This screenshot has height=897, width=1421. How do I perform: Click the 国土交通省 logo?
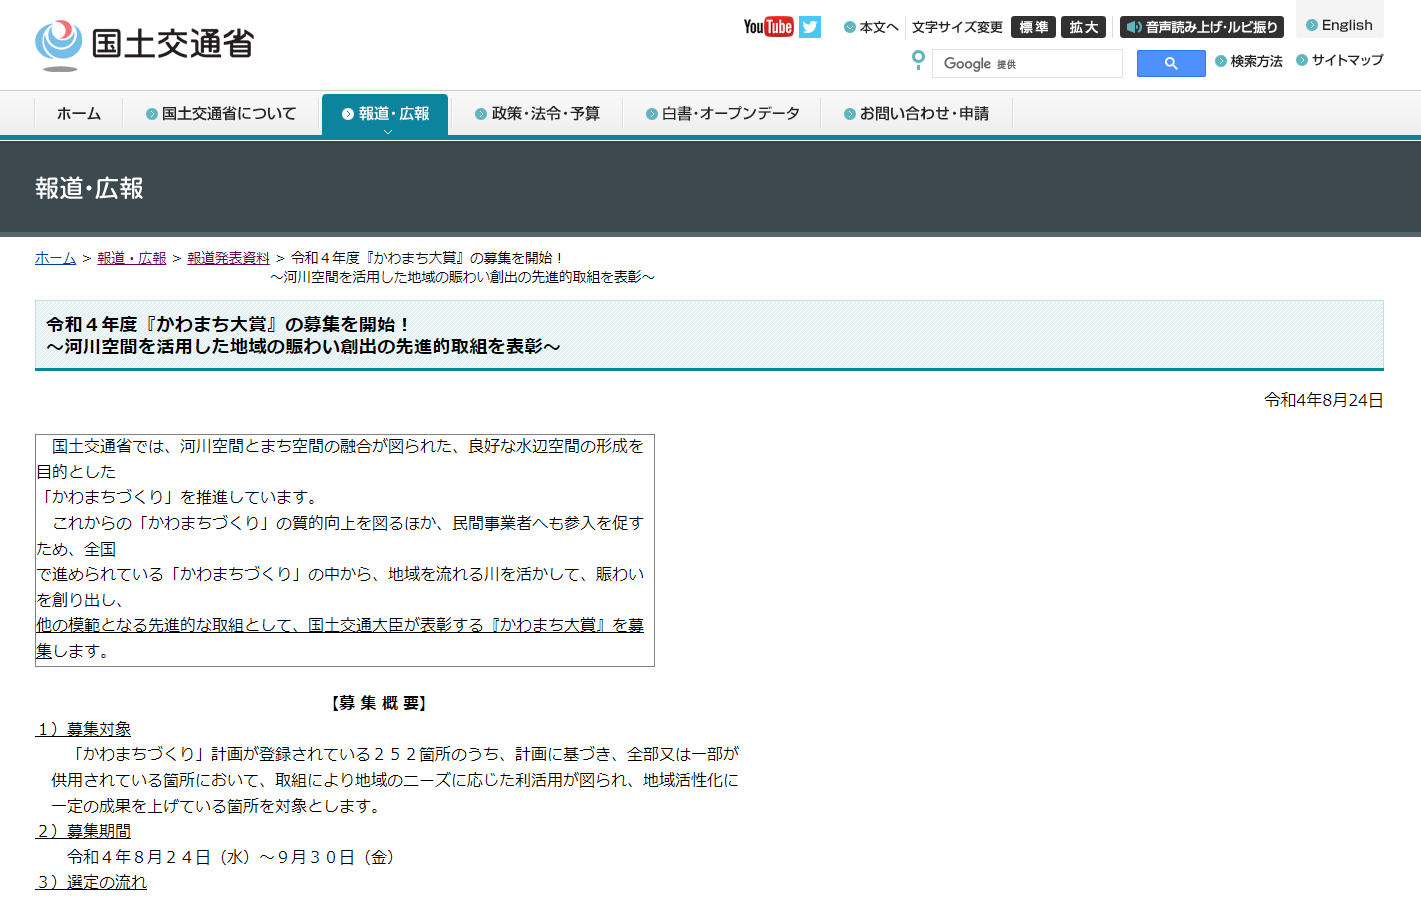[x=145, y=44]
